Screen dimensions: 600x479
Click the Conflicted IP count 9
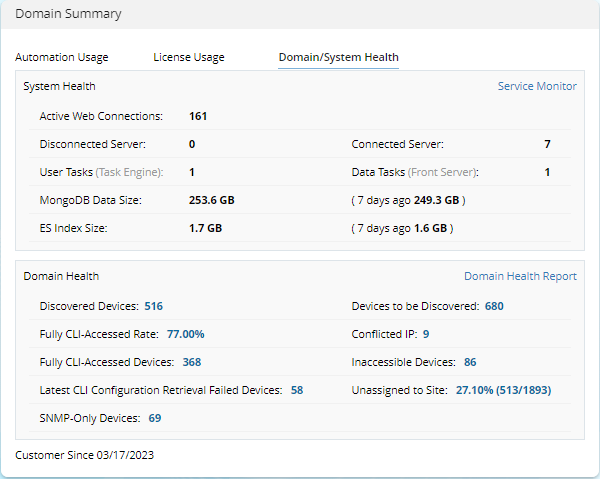(426, 334)
